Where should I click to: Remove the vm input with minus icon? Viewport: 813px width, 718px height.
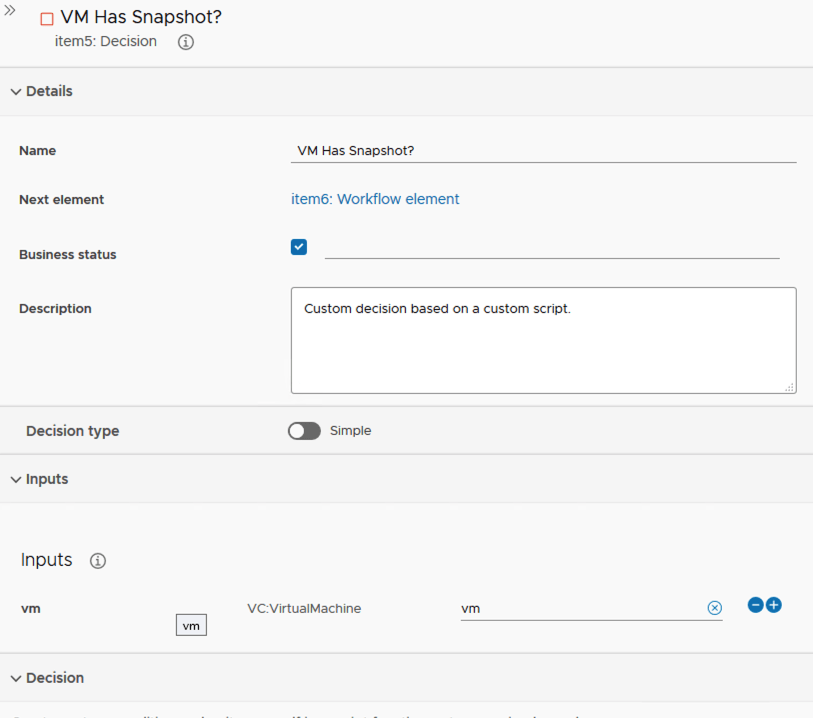point(756,605)
